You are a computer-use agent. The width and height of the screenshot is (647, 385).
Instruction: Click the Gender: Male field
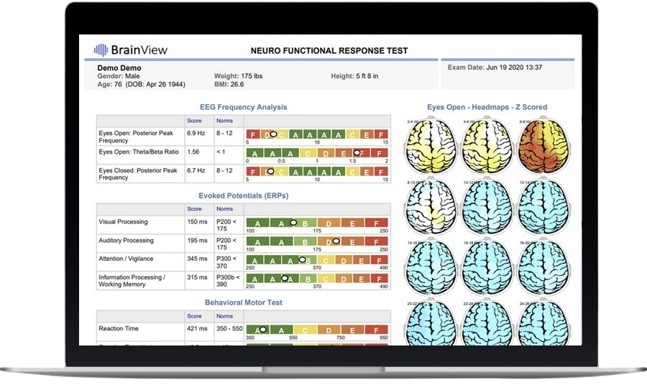[118, 76]
